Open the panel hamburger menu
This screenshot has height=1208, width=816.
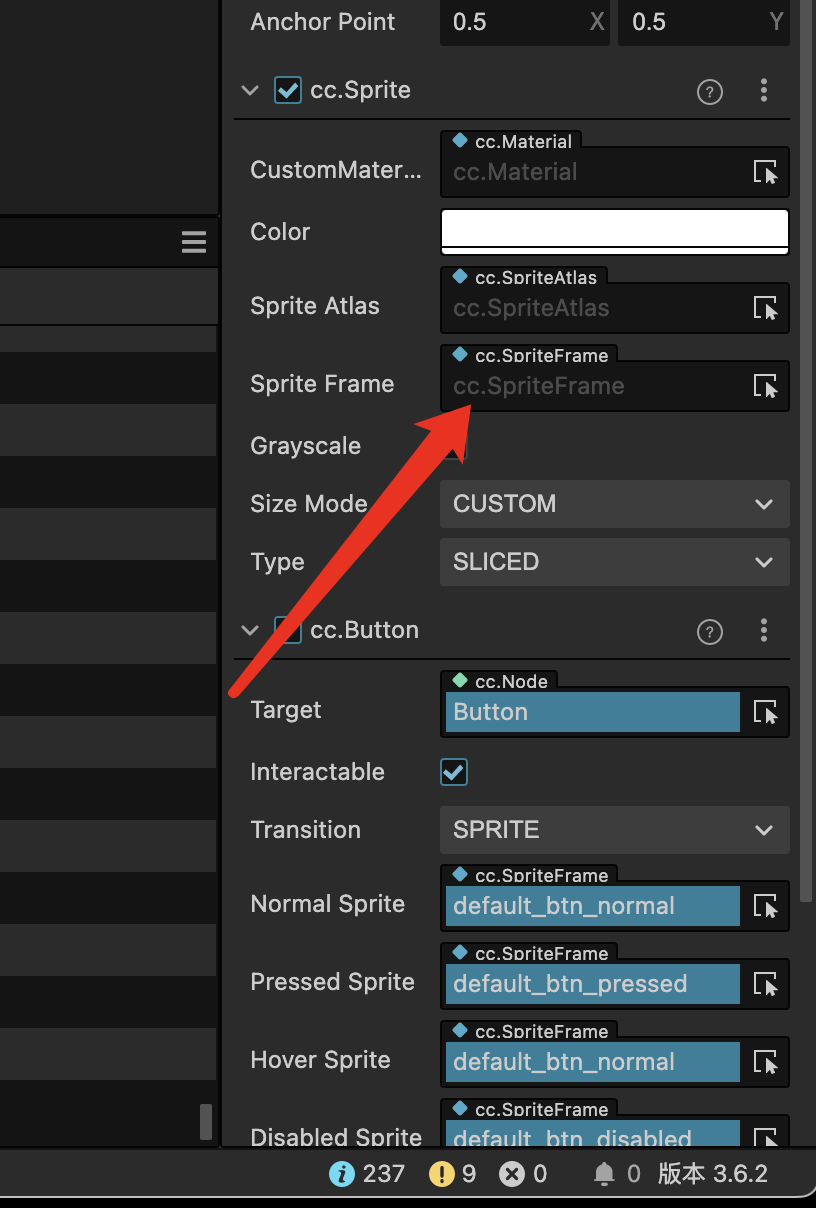[194, 242]
